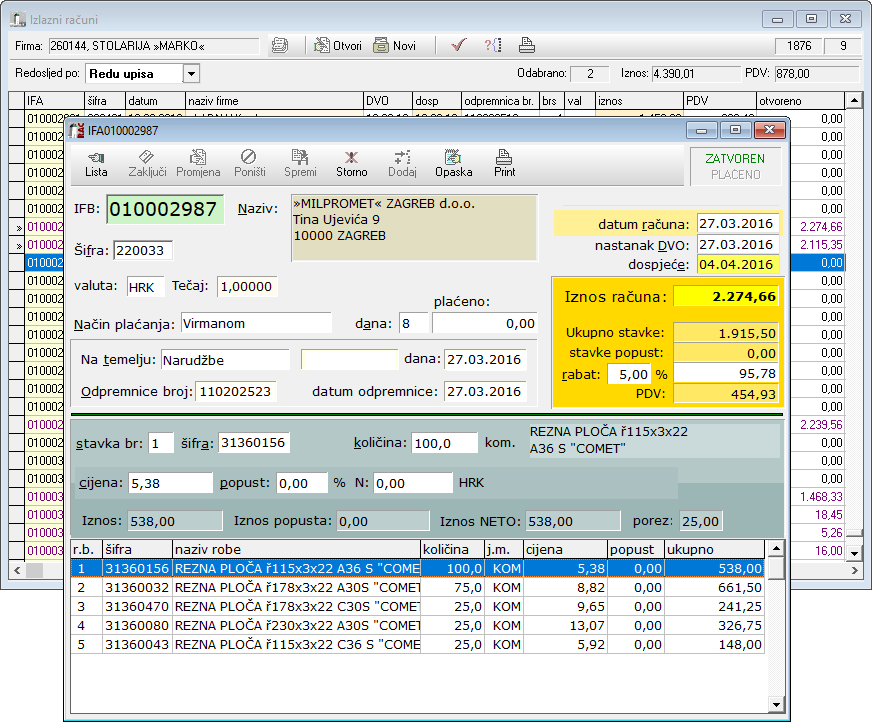Click the Storno toolbar icon
The height and width of the screenshot is (722, 872).
(x=351, y=163)
